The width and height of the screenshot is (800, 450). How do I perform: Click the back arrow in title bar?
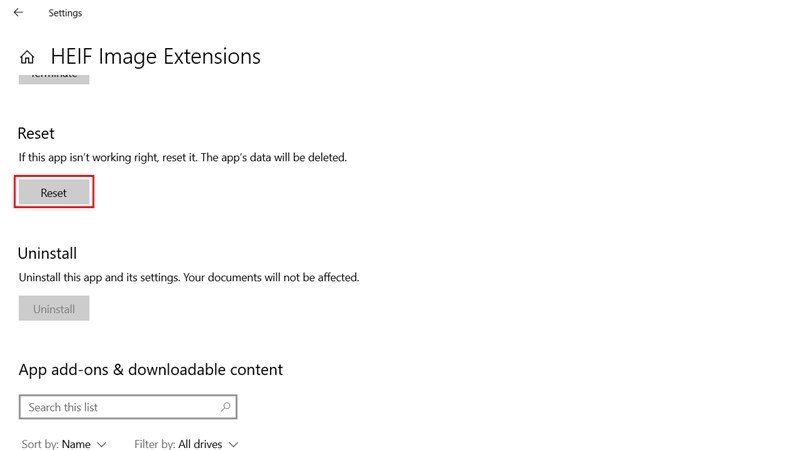pos(18,13)
